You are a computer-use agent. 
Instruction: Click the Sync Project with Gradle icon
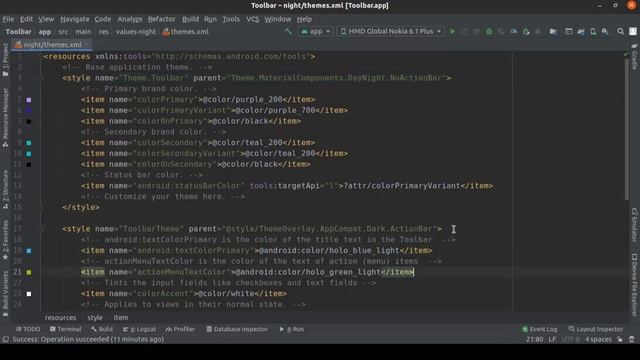pos(581,31)
